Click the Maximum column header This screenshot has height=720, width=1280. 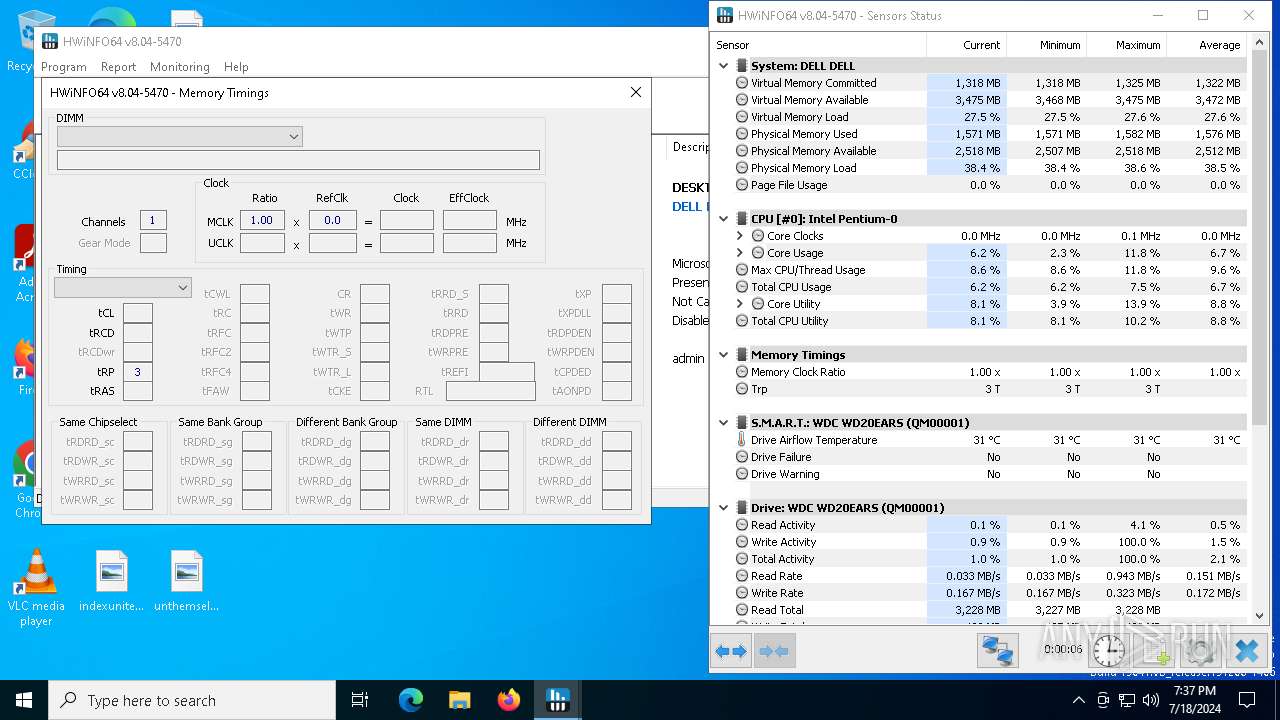click(1126, 45)
